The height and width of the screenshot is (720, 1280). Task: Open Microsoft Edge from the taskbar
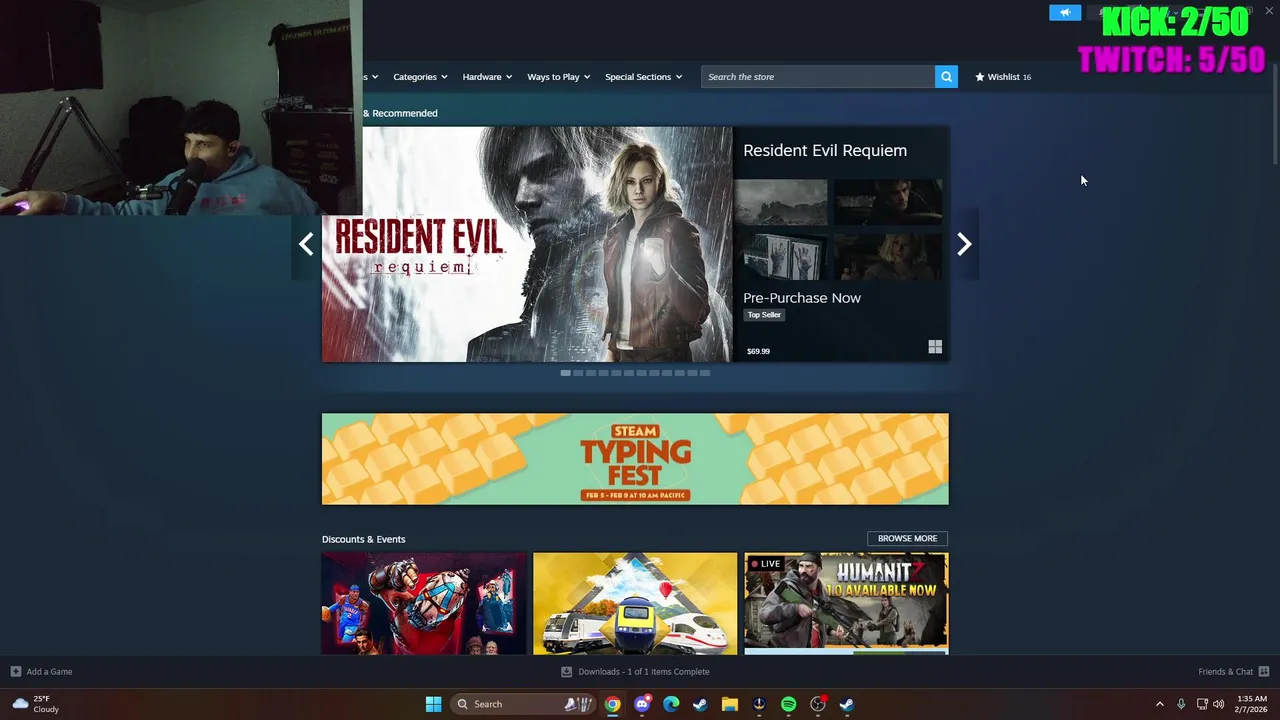coord(671,704)
